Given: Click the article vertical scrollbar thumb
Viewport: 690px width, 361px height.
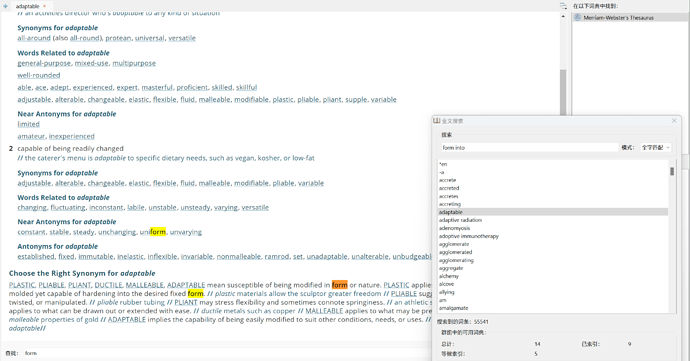Looking at the screenshot, I should point(563,91).
